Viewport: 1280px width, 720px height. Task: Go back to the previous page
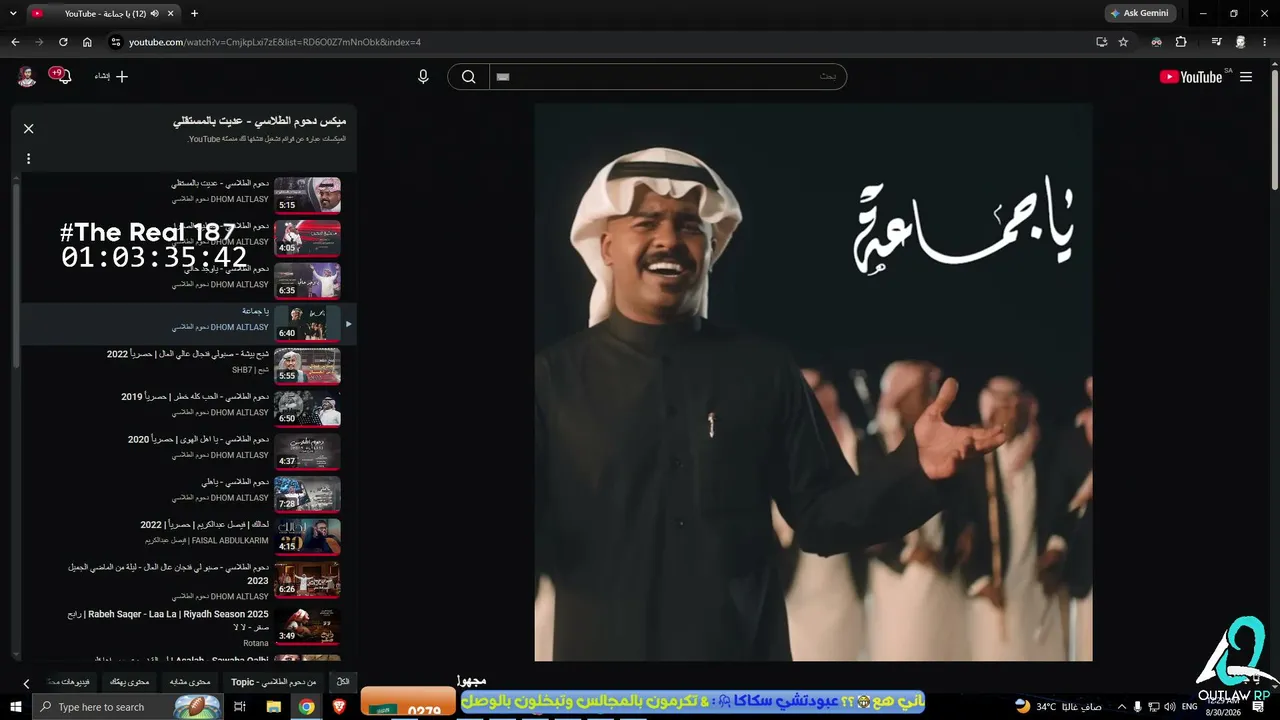click(15, 42)
